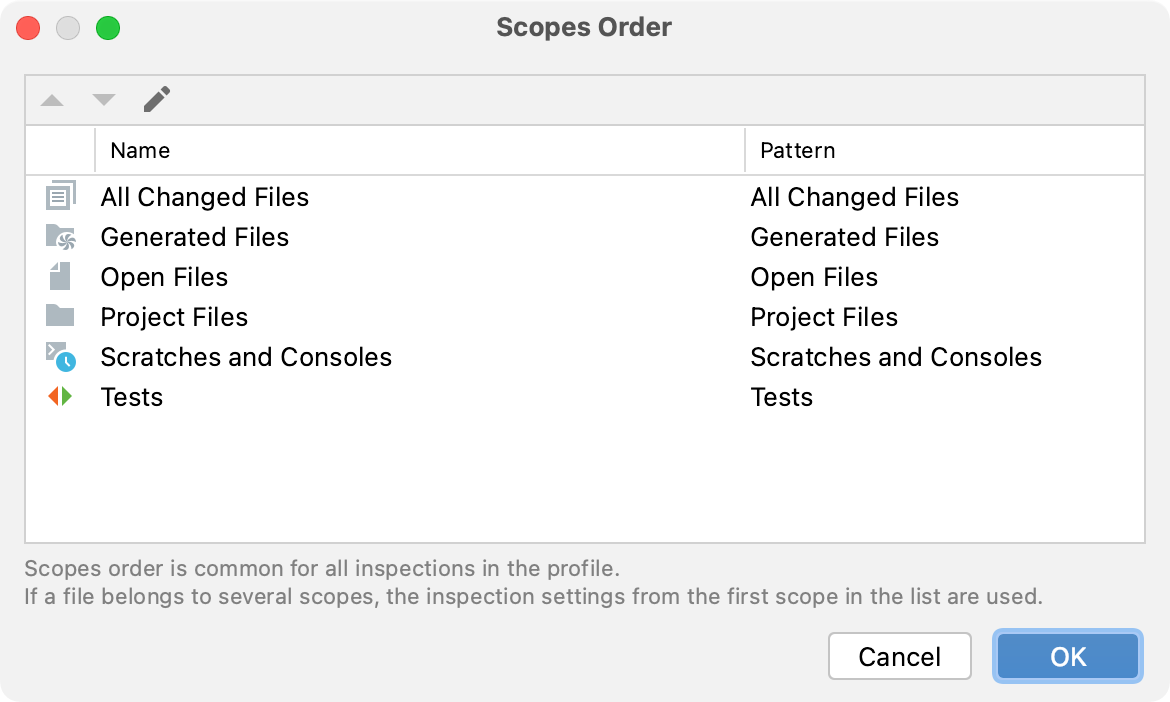Click the move scope up arrow icon
Viewport: 1170px width, 702px height.
click(52, 99)
